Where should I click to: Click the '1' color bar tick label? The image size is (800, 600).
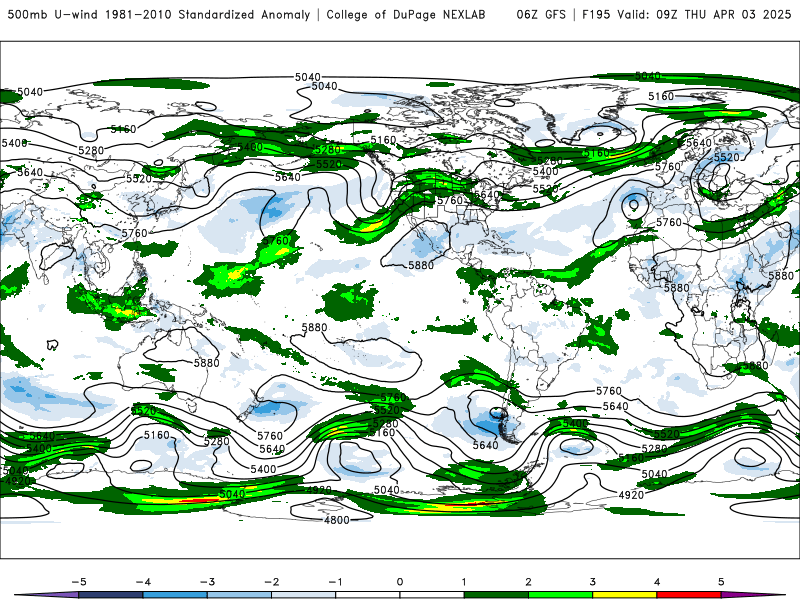point(464,582)
